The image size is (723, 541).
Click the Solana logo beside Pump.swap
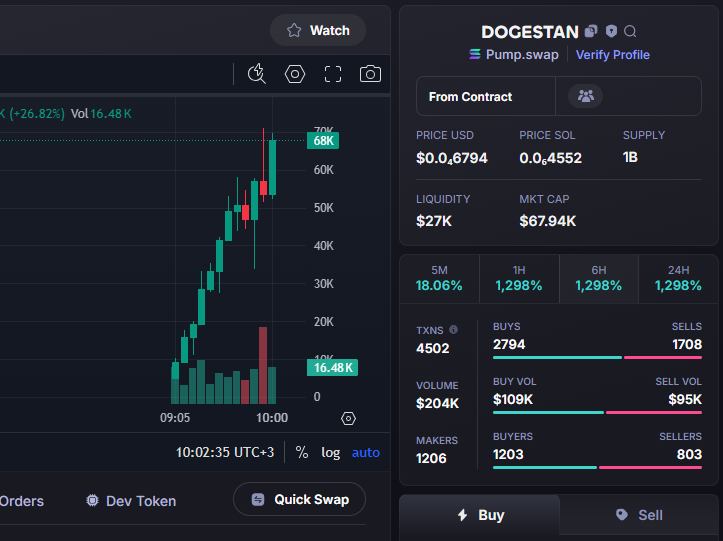[x=474, y=54]
